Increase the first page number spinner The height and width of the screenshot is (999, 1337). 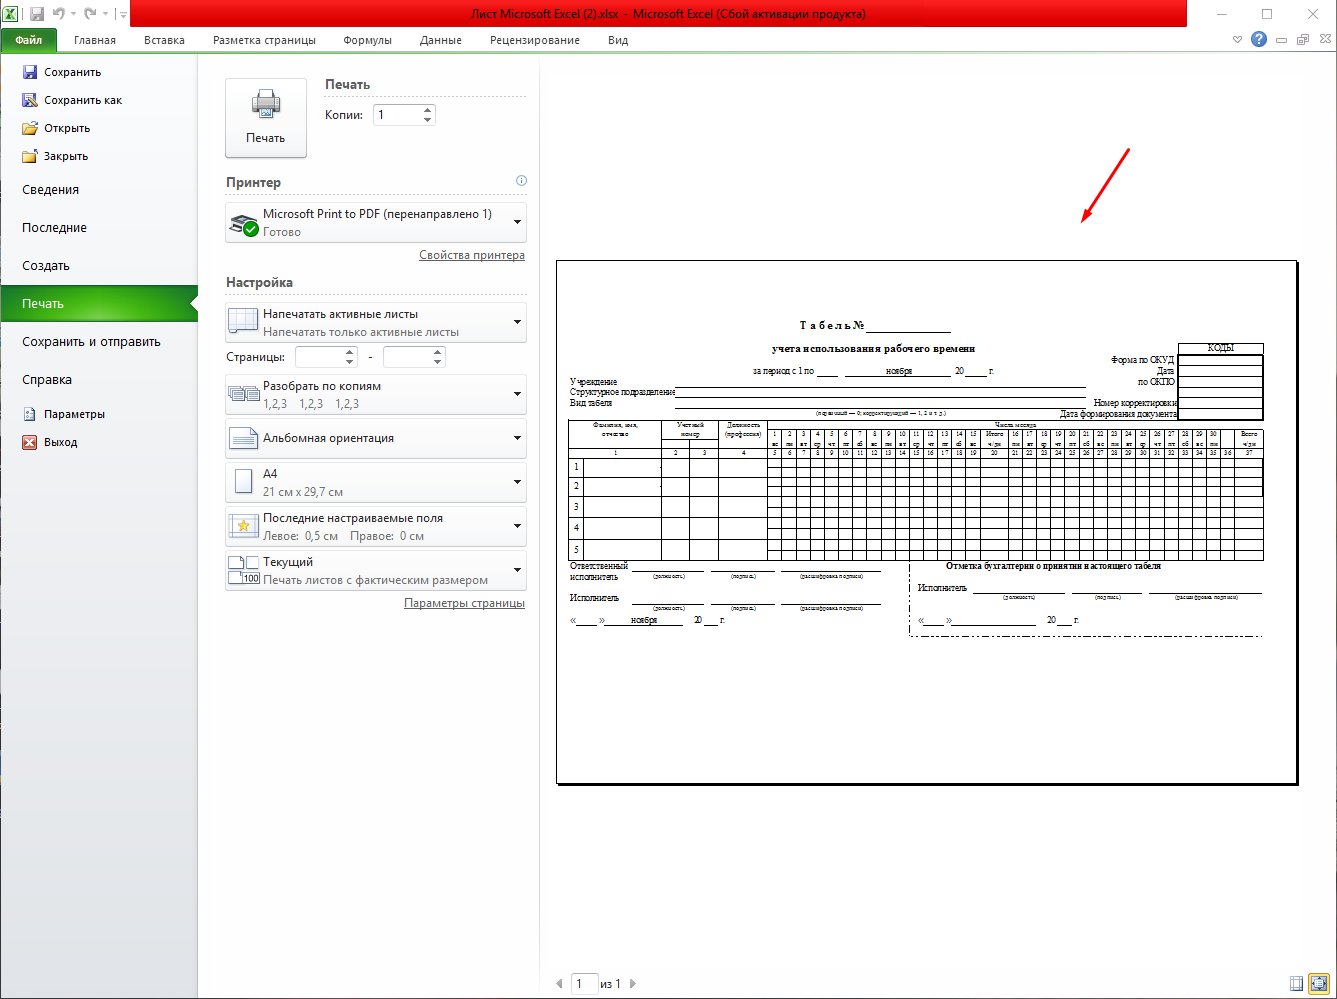(x=350, y=352)
